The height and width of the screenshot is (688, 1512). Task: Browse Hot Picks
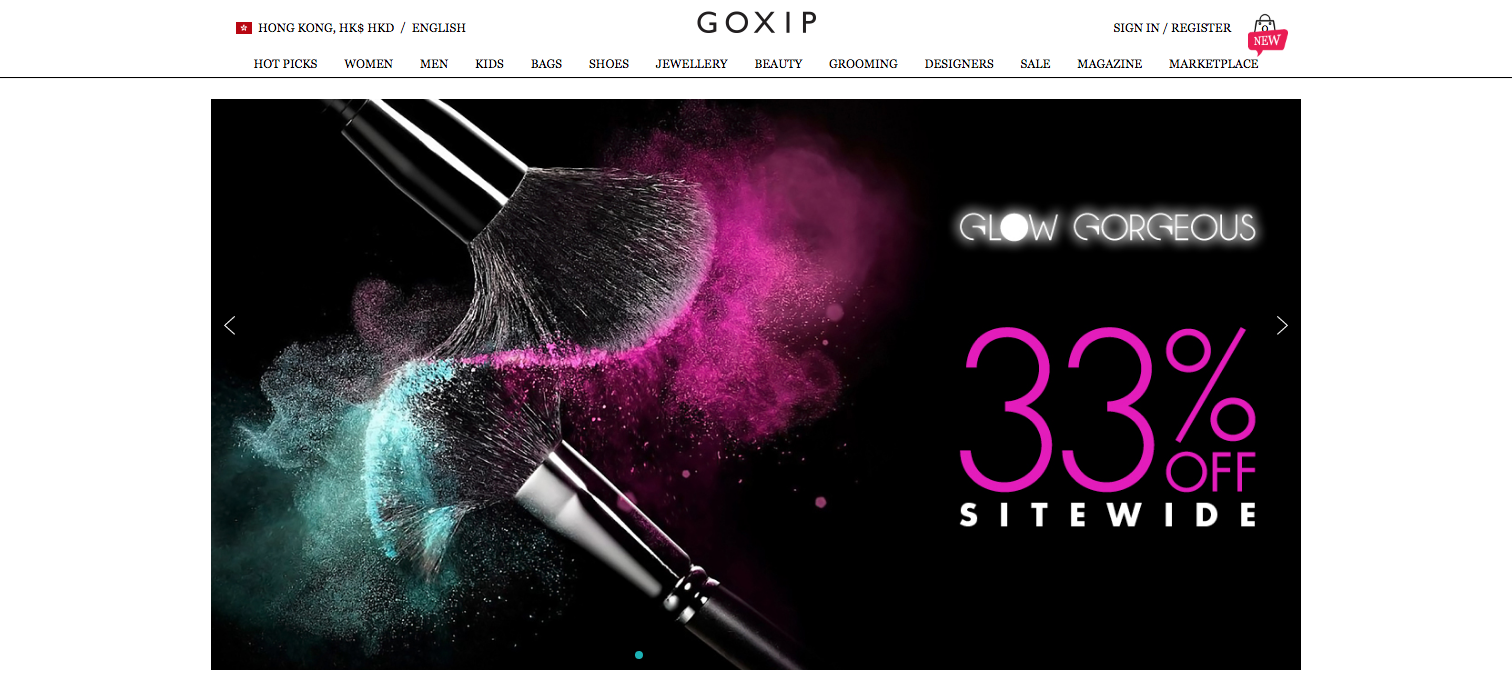(285, 64)
